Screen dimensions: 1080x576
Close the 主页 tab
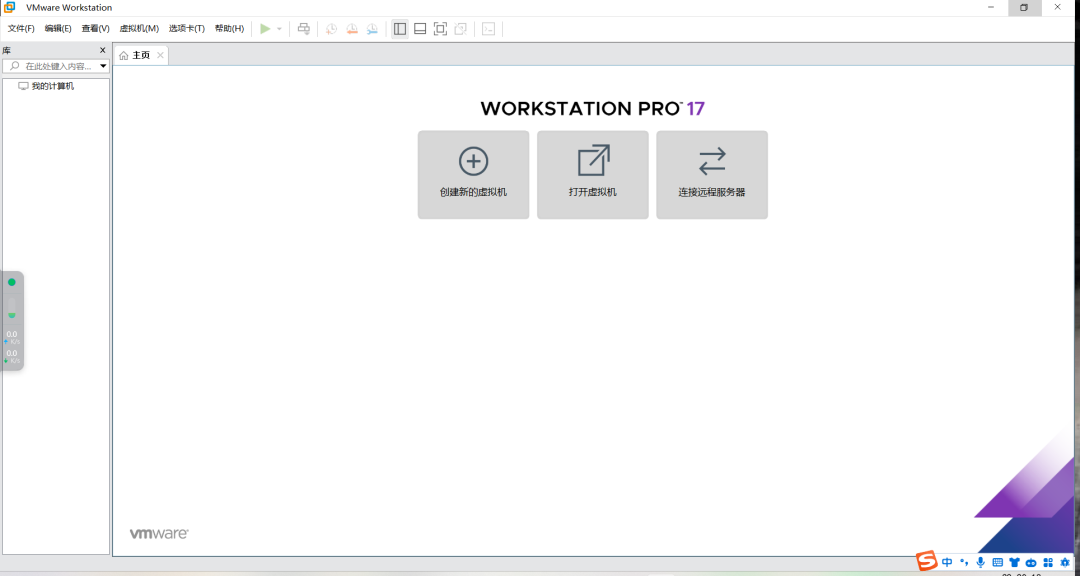coord(160,55)
